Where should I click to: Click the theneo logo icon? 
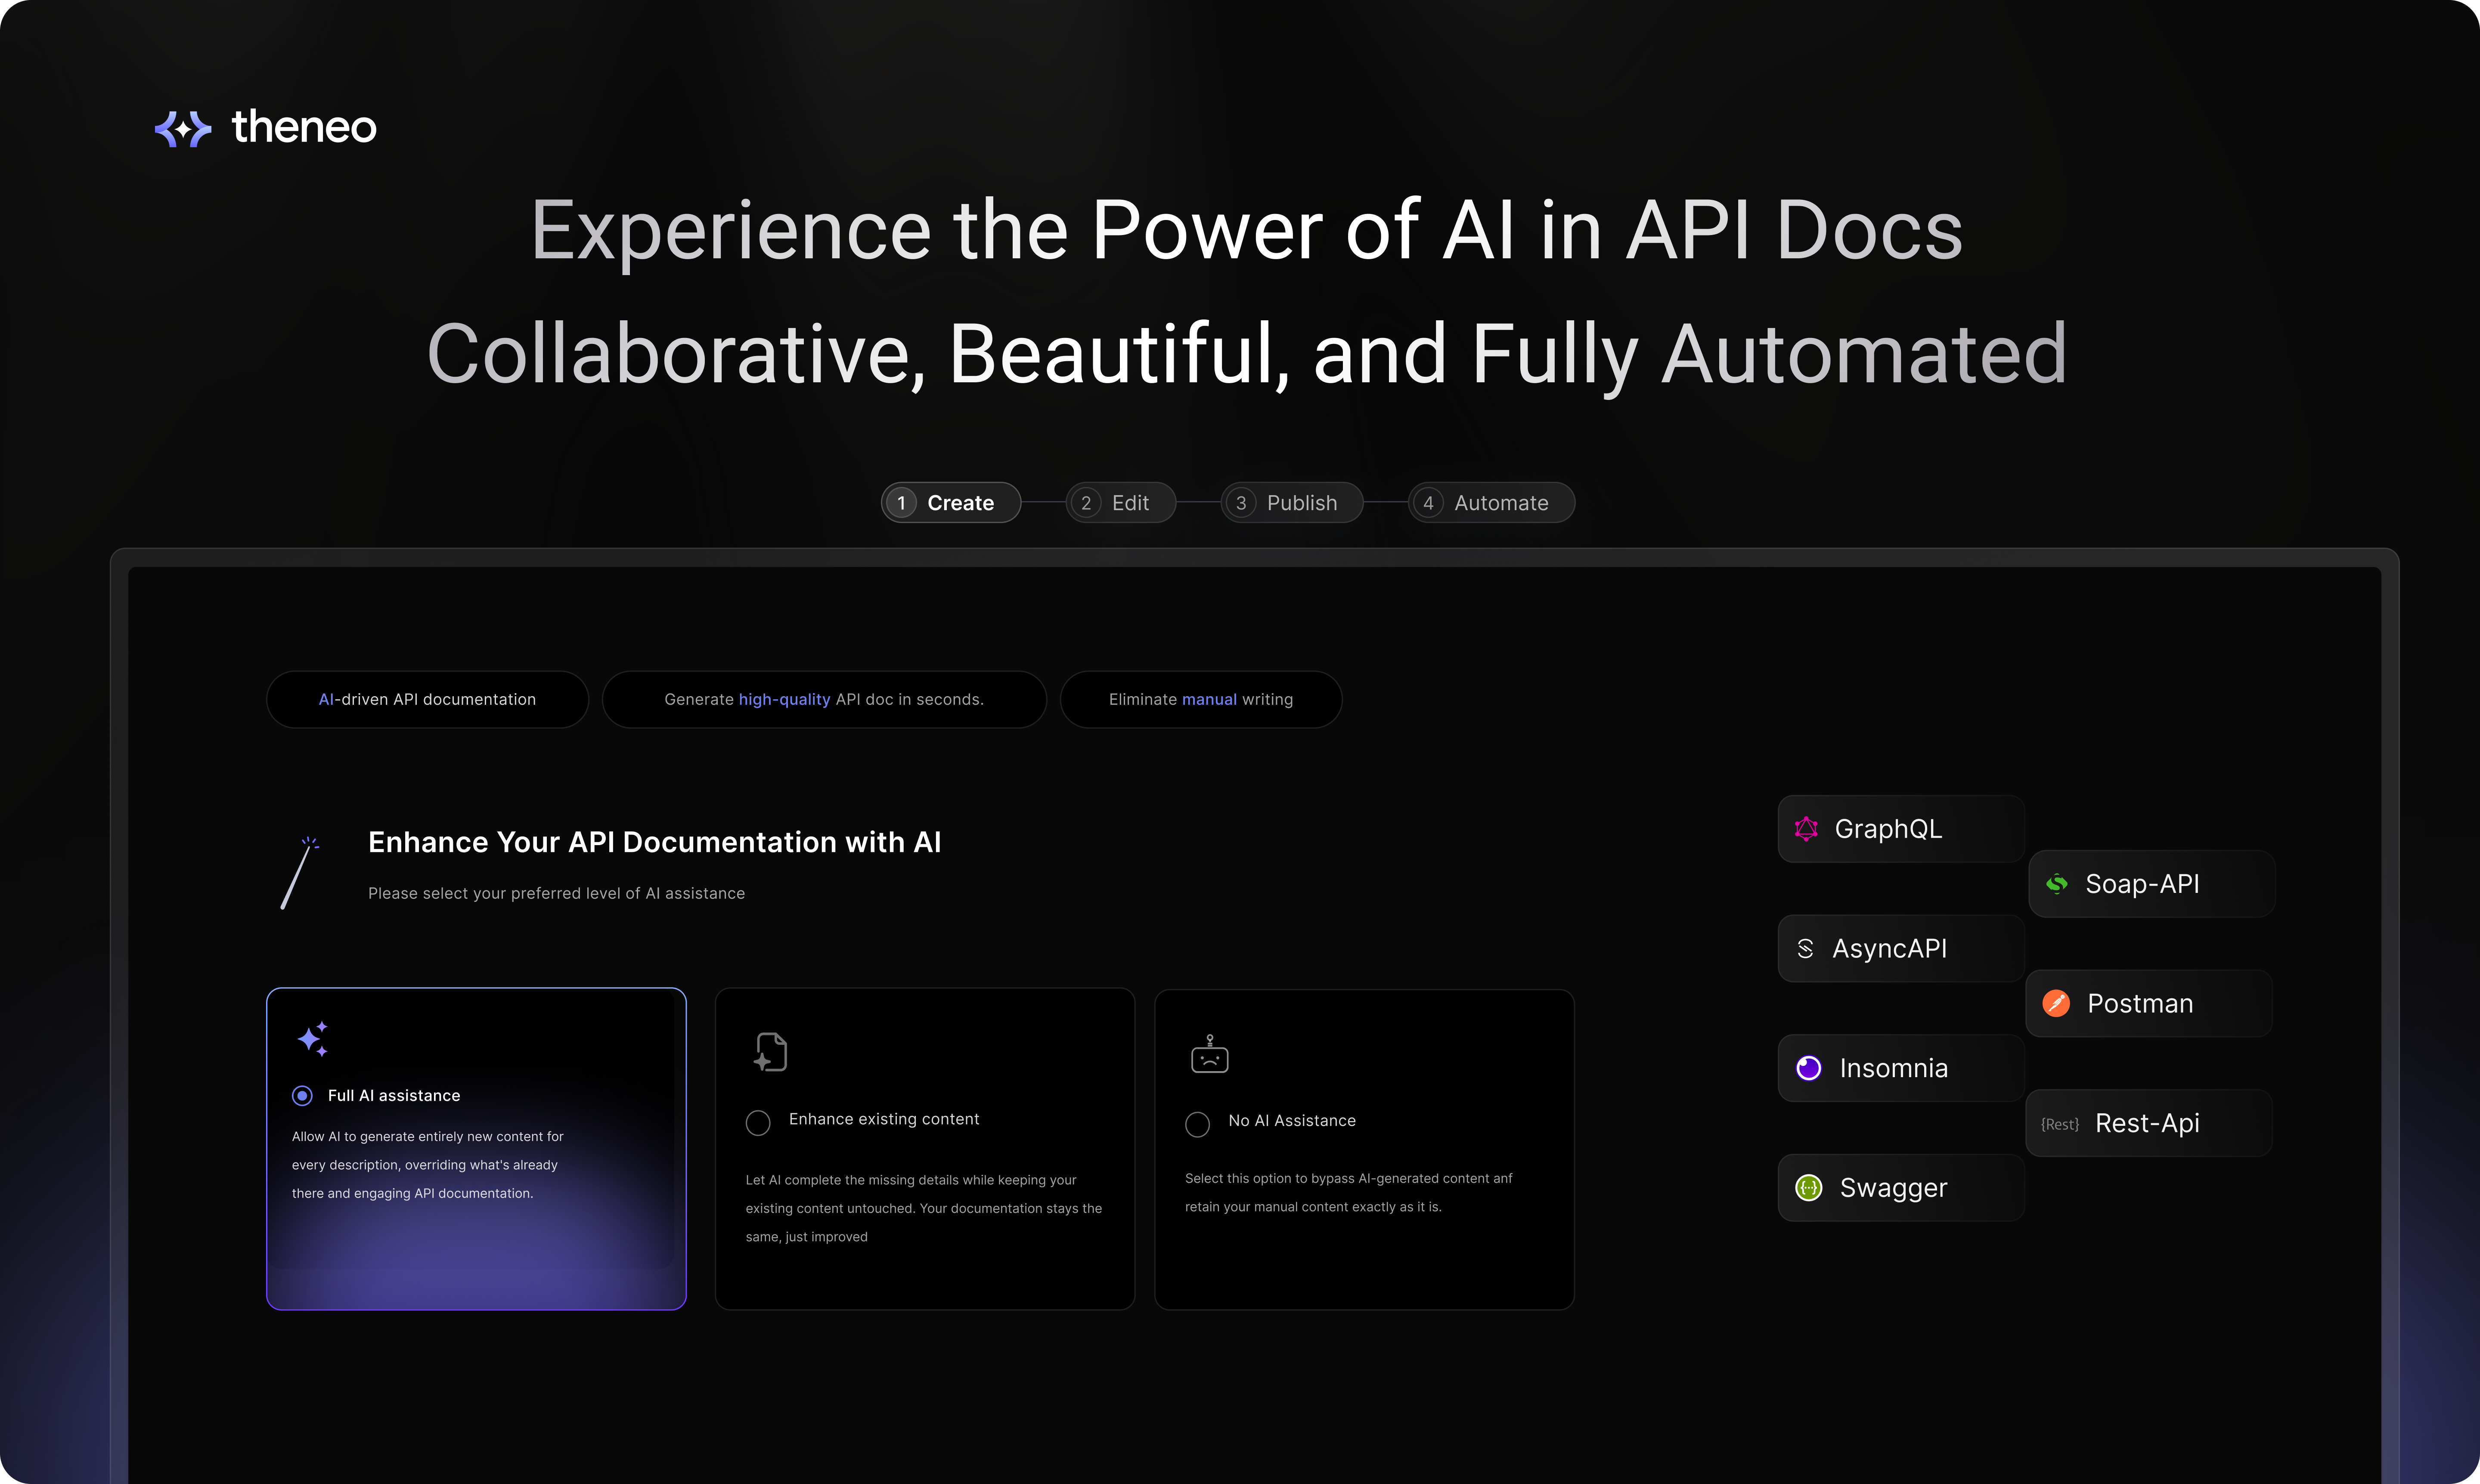click(183, 129)
